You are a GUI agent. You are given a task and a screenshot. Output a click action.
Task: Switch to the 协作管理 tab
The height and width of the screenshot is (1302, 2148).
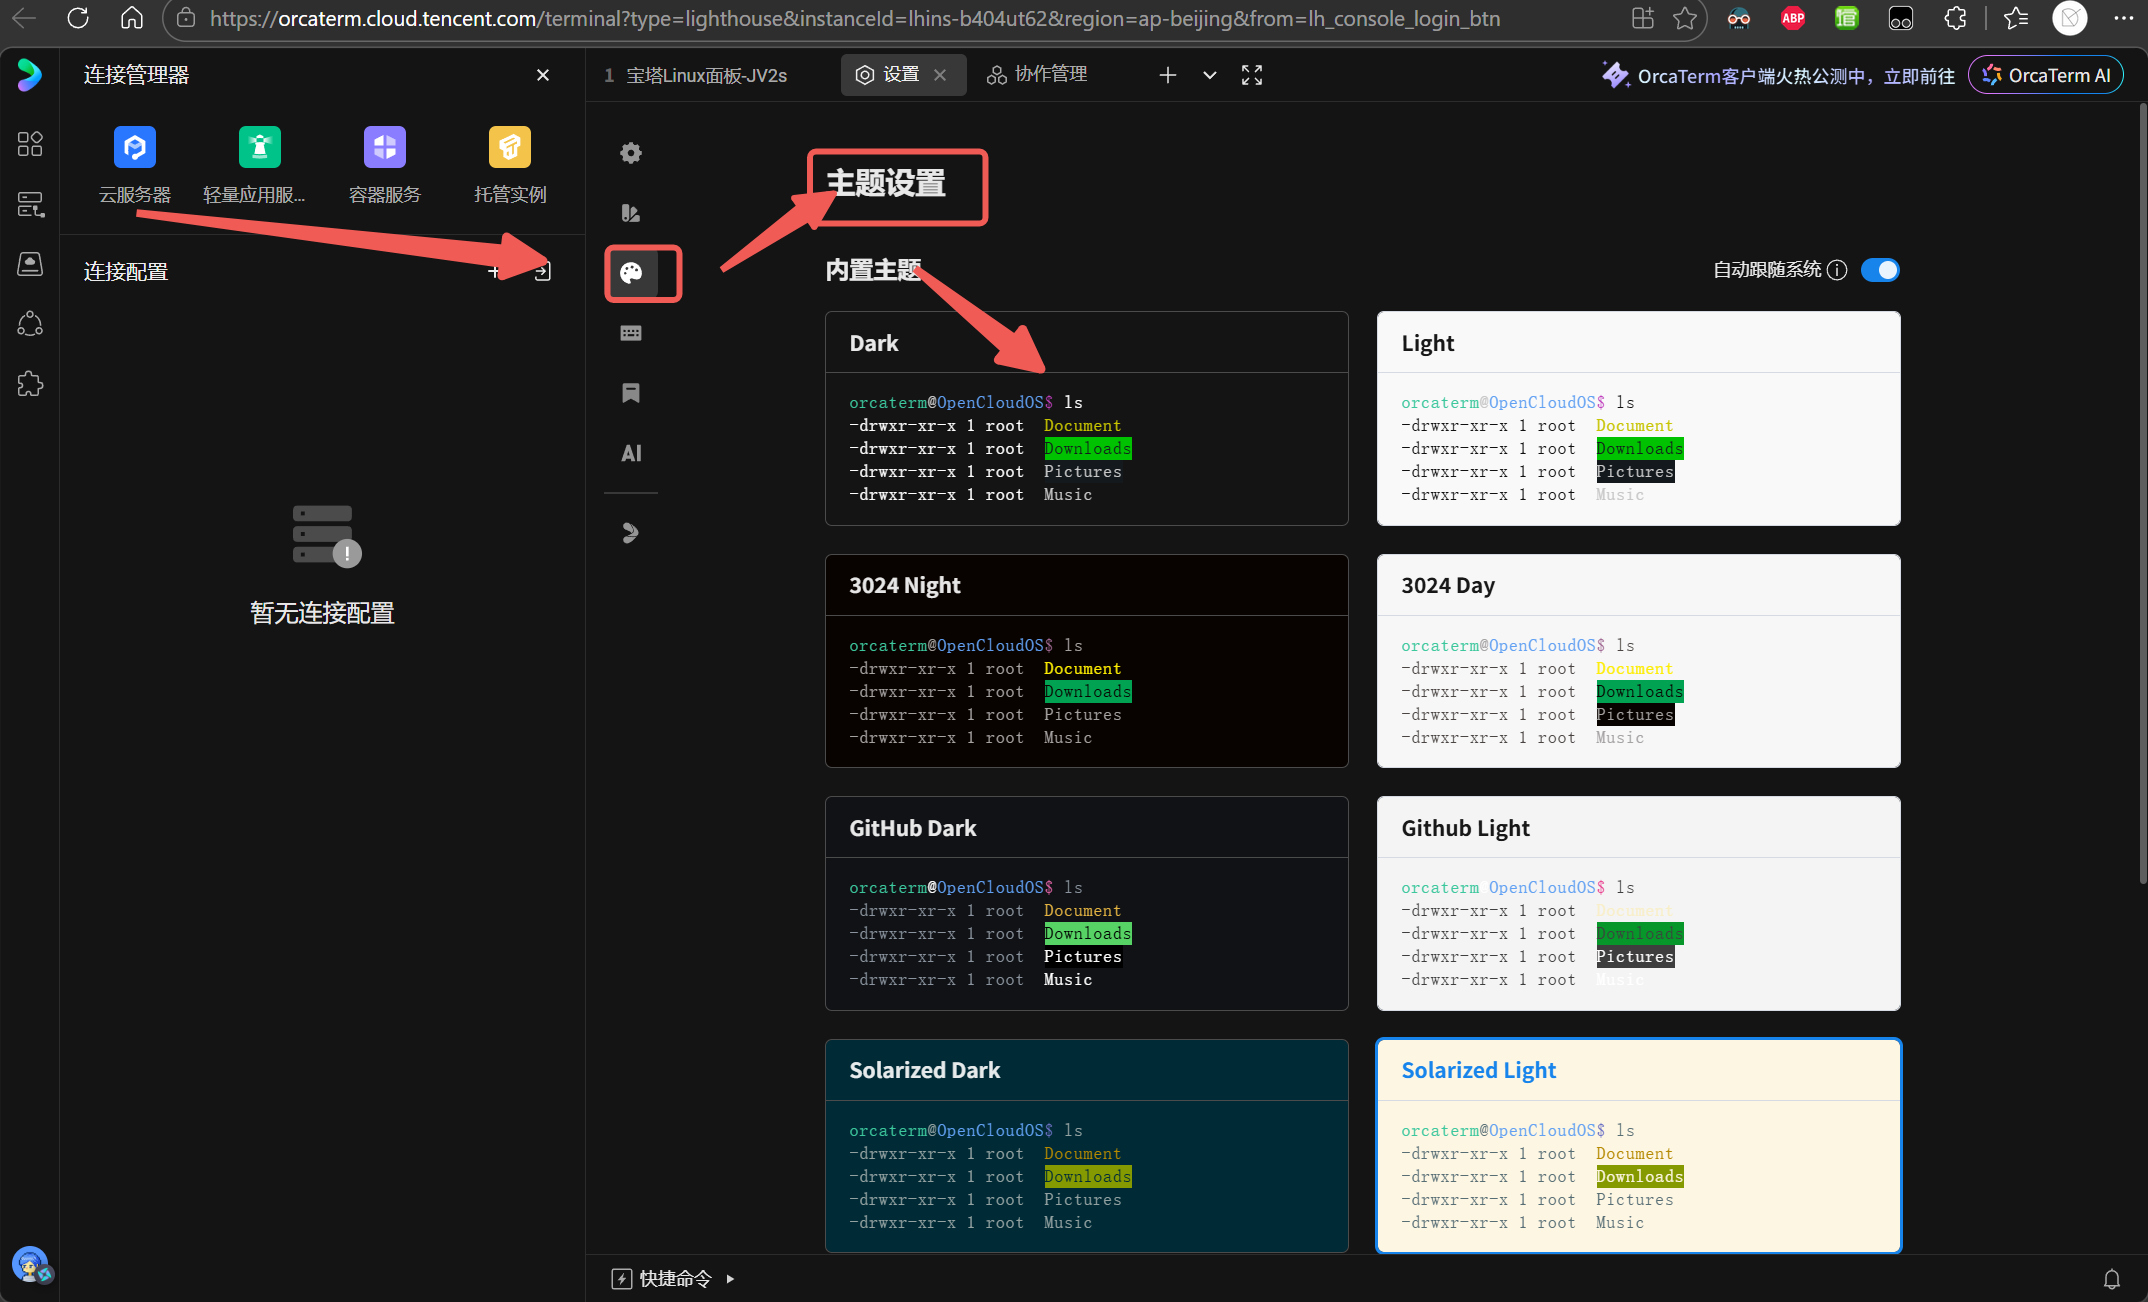1038,75
